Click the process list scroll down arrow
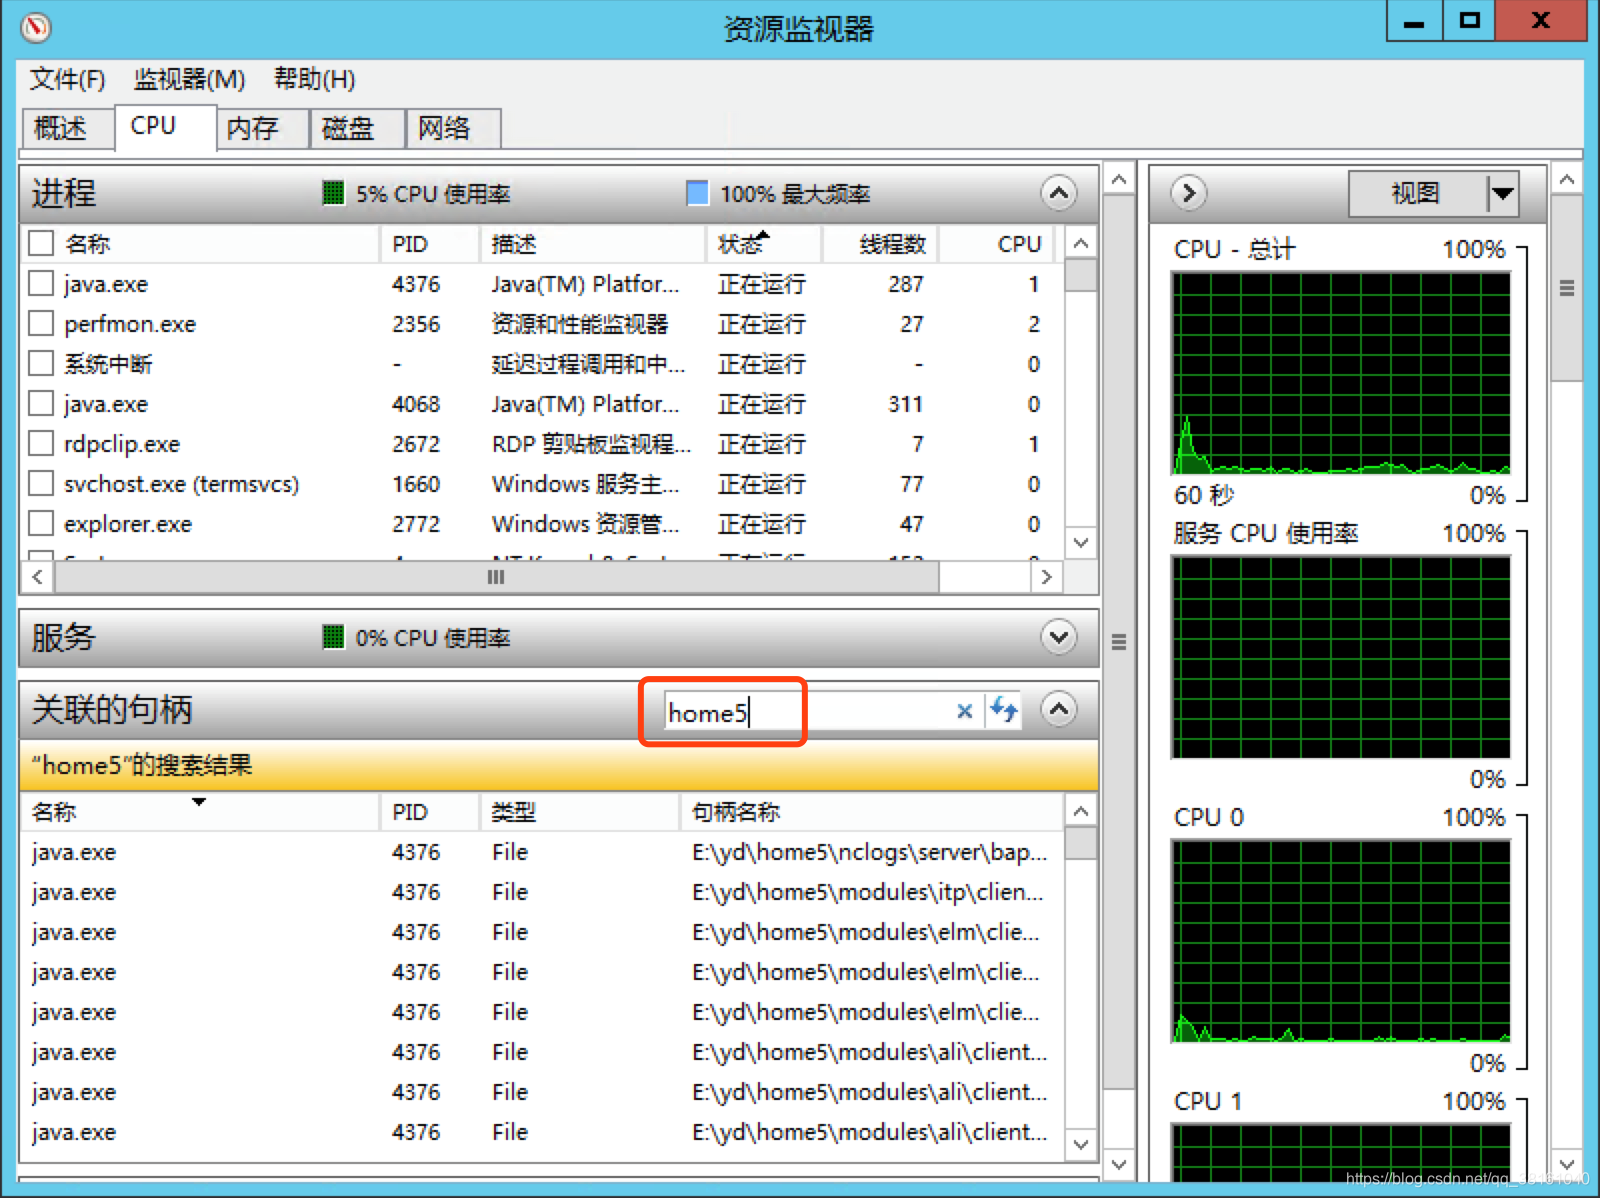1600x1198 pixels. click(x=1080, y=542)
